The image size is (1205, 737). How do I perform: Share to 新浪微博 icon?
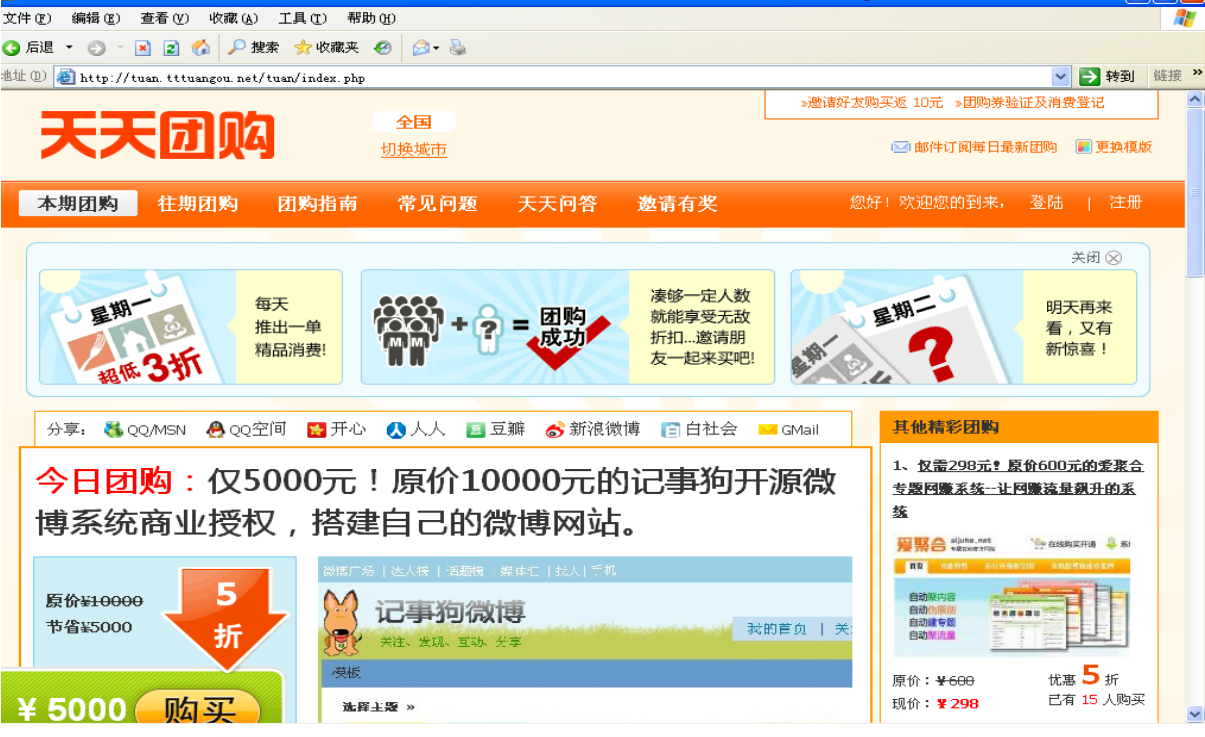click(555, 430)
